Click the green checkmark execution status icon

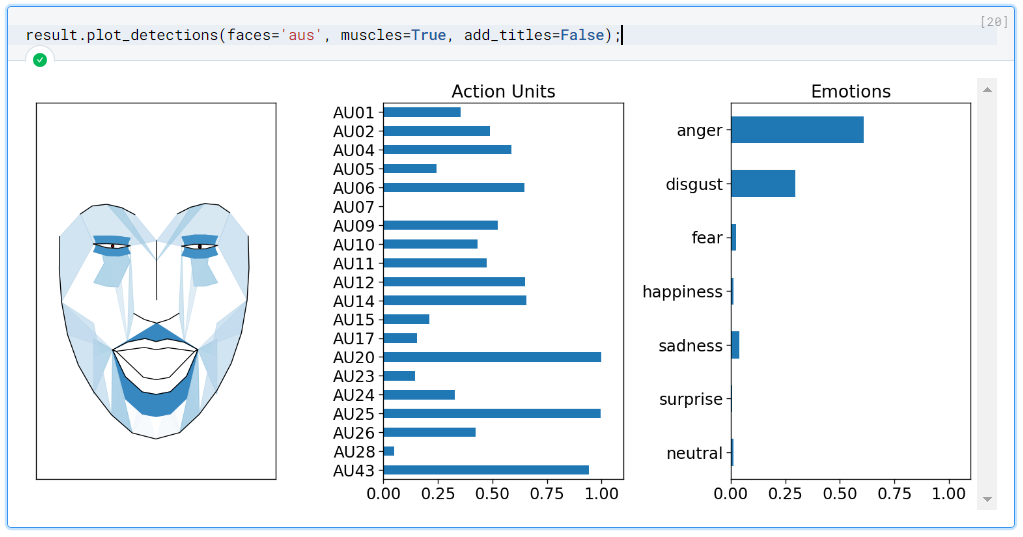tap(40, 60)
